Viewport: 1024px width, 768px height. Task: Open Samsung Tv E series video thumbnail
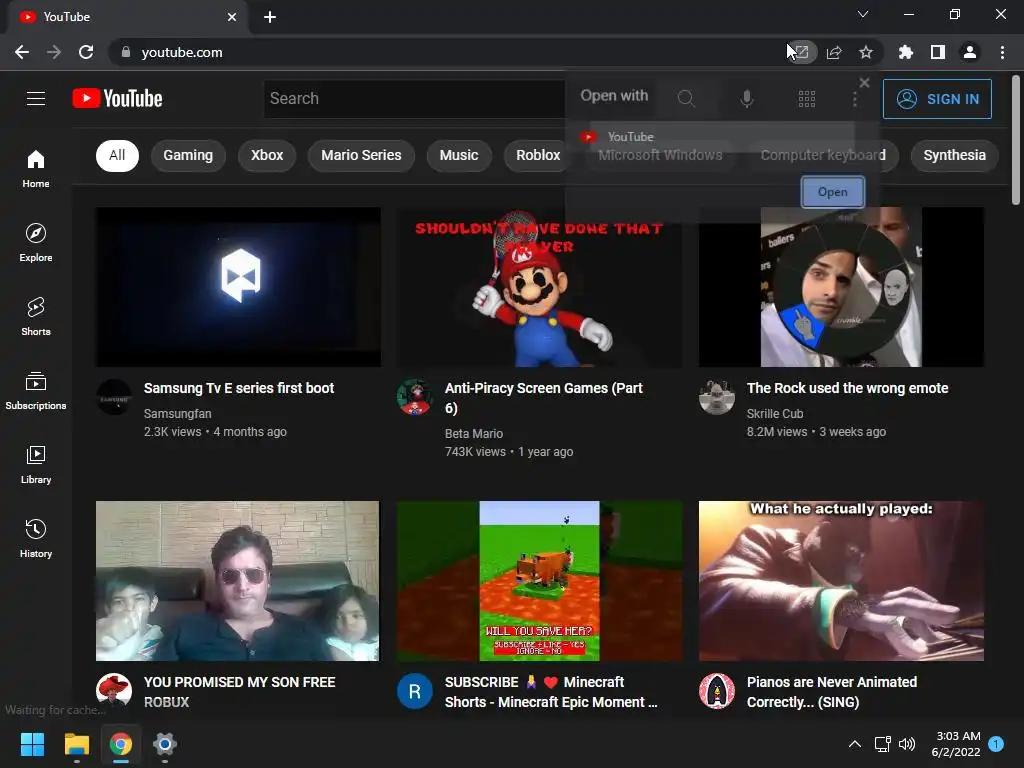point(238,287)
